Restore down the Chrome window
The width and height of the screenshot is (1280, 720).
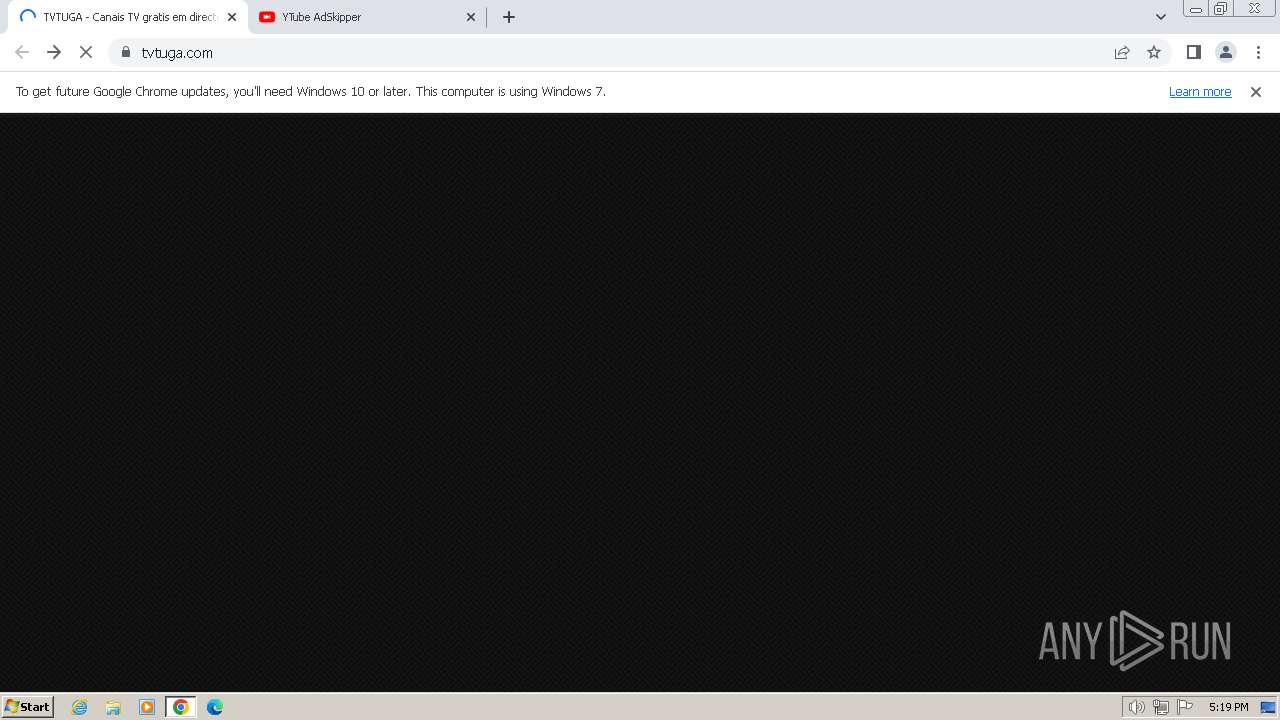1221,8
